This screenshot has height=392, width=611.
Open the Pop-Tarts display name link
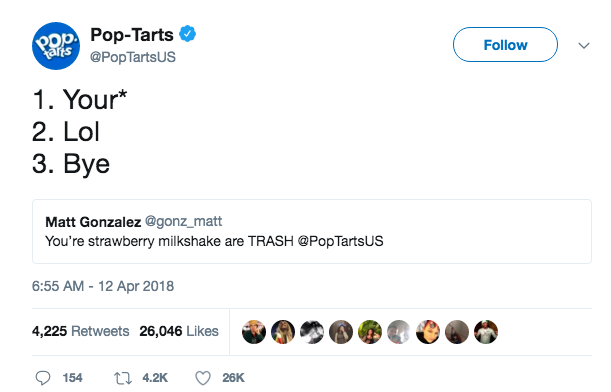[132, 34]
